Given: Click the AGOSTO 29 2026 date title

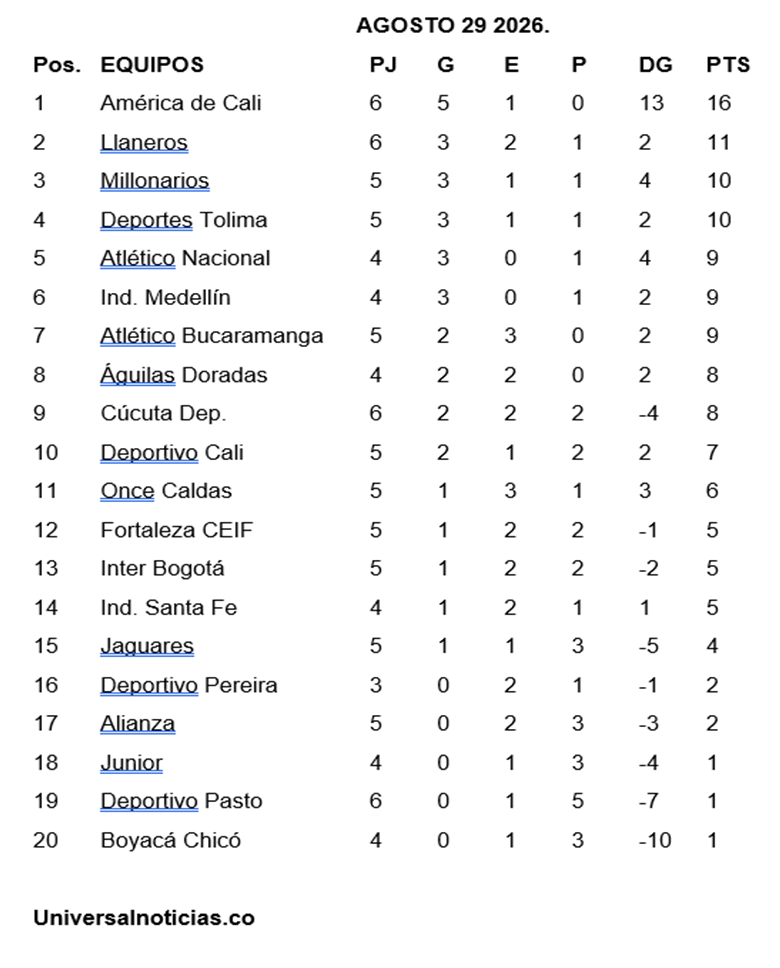Looking at the screenshot, I should click(453, 25).
